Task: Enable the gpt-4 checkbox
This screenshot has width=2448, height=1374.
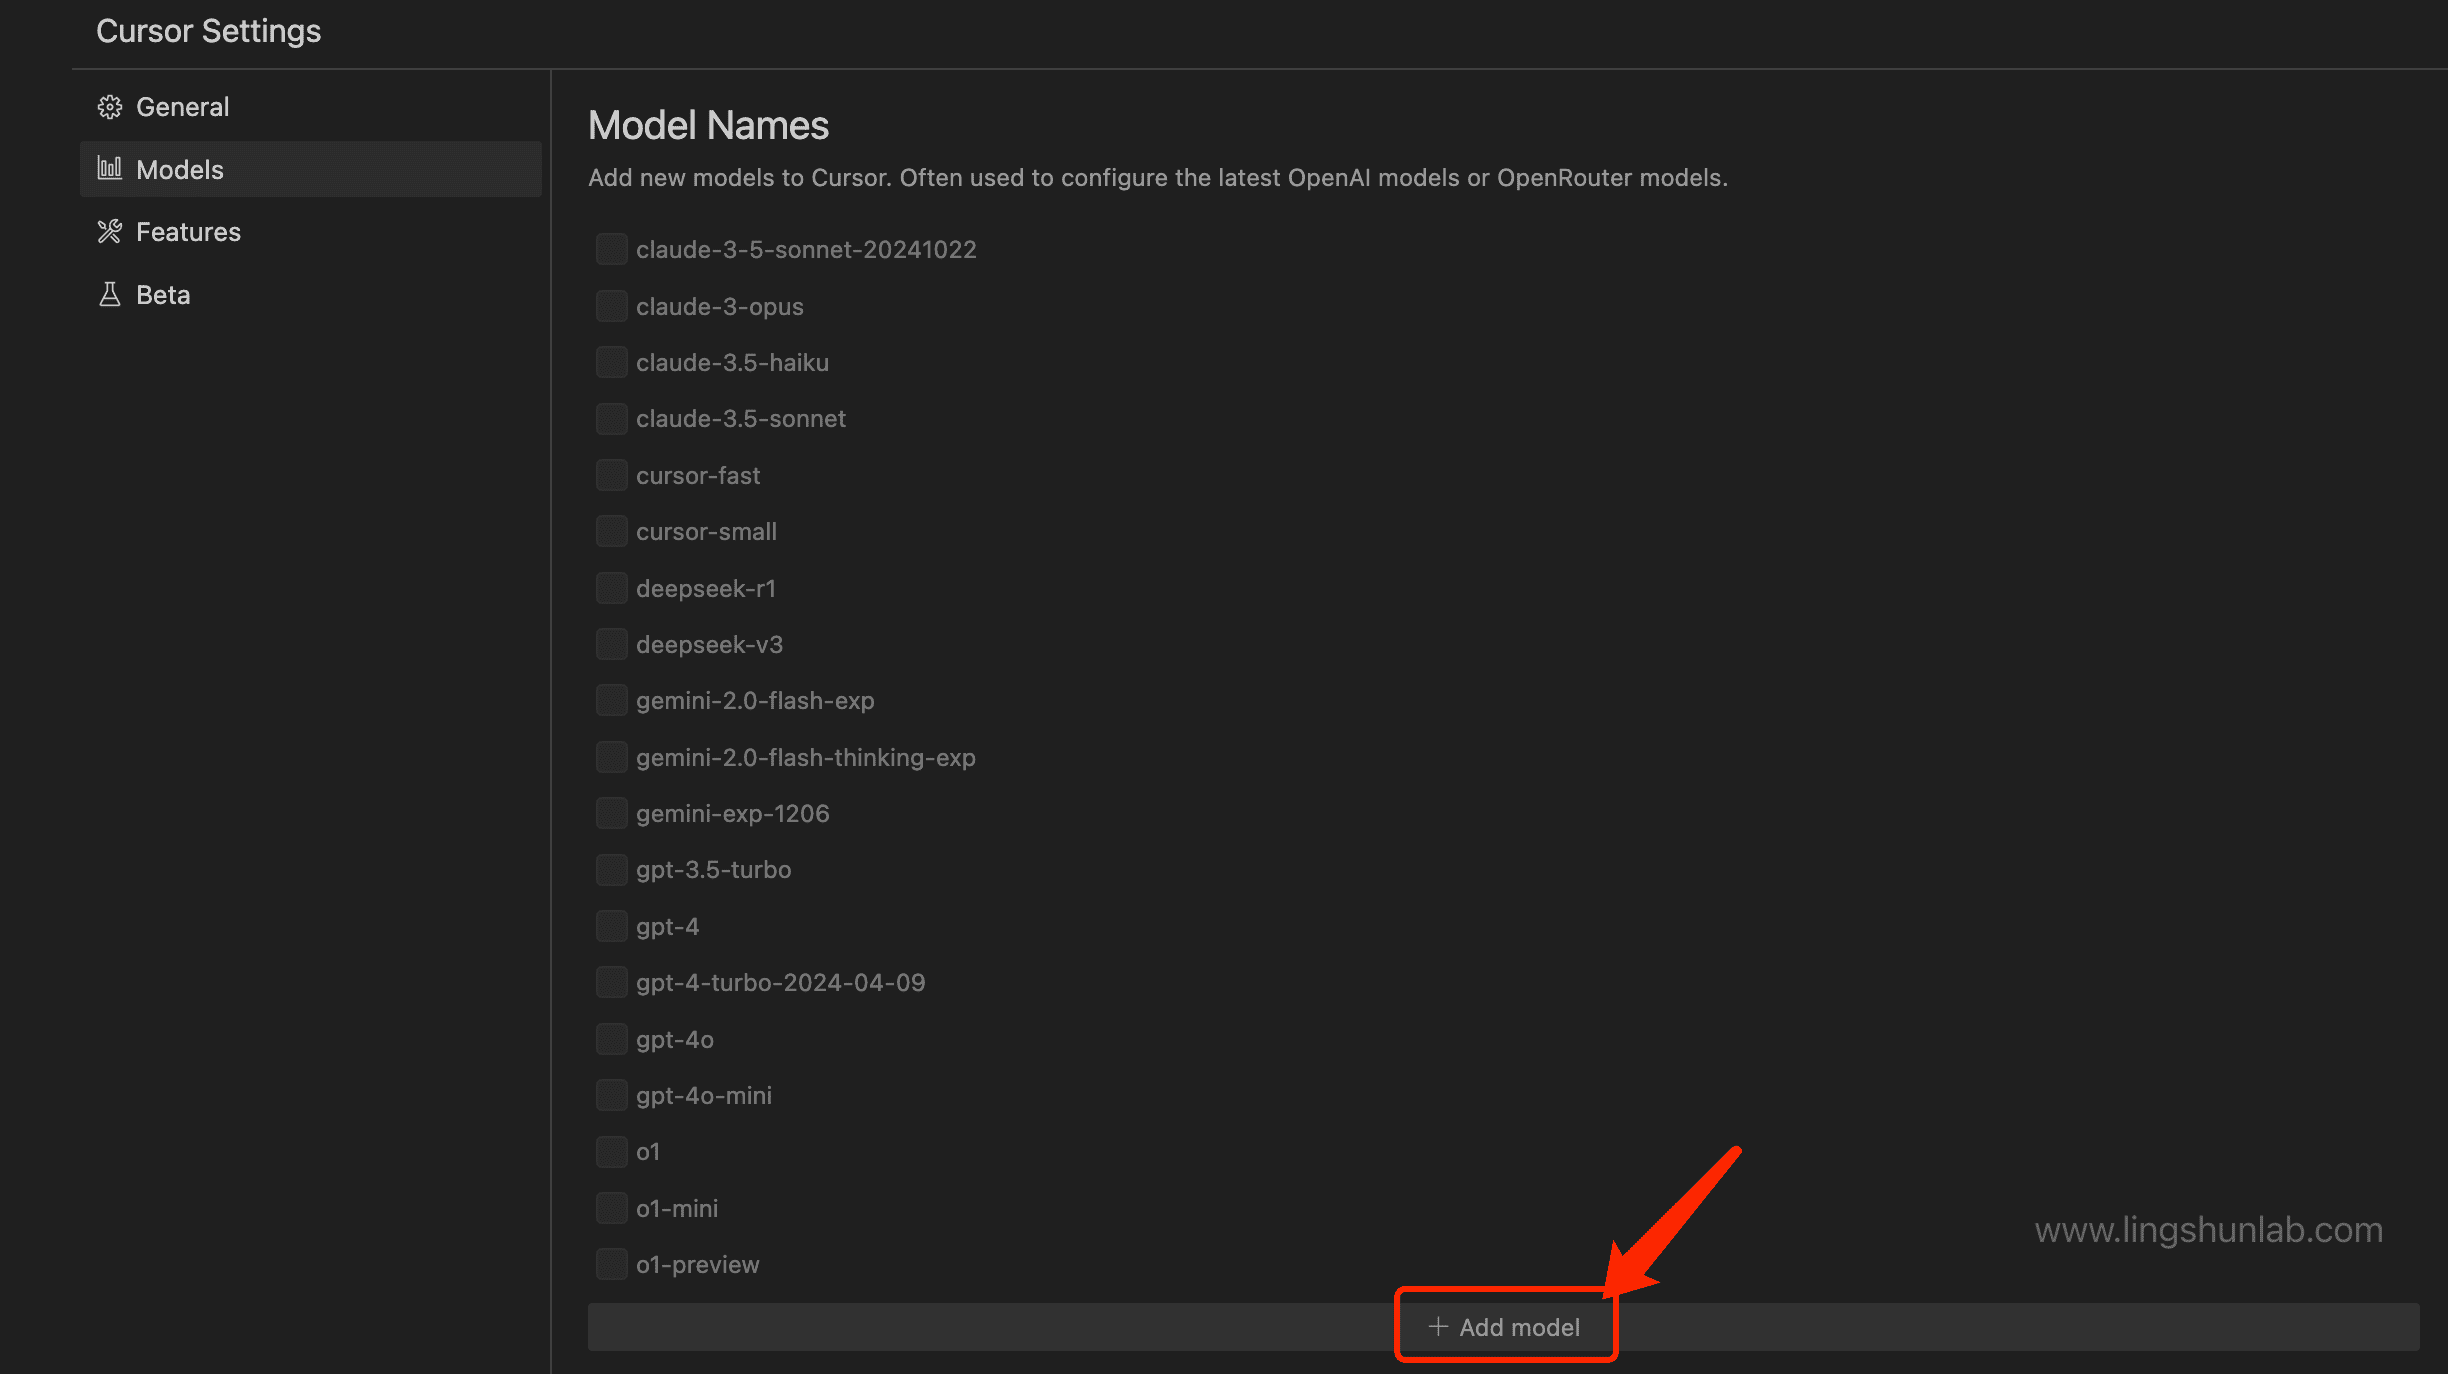Action: point(611,926)
